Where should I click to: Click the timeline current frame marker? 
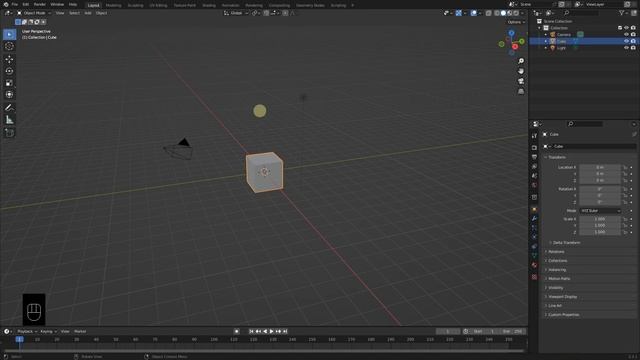coord(19,340)
